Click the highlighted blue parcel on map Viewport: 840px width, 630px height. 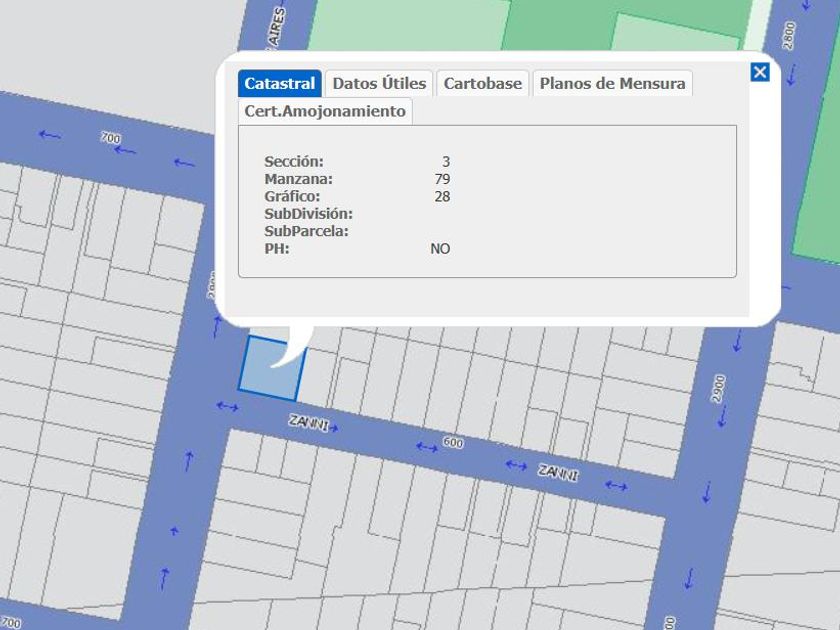[x=266, y=371]
